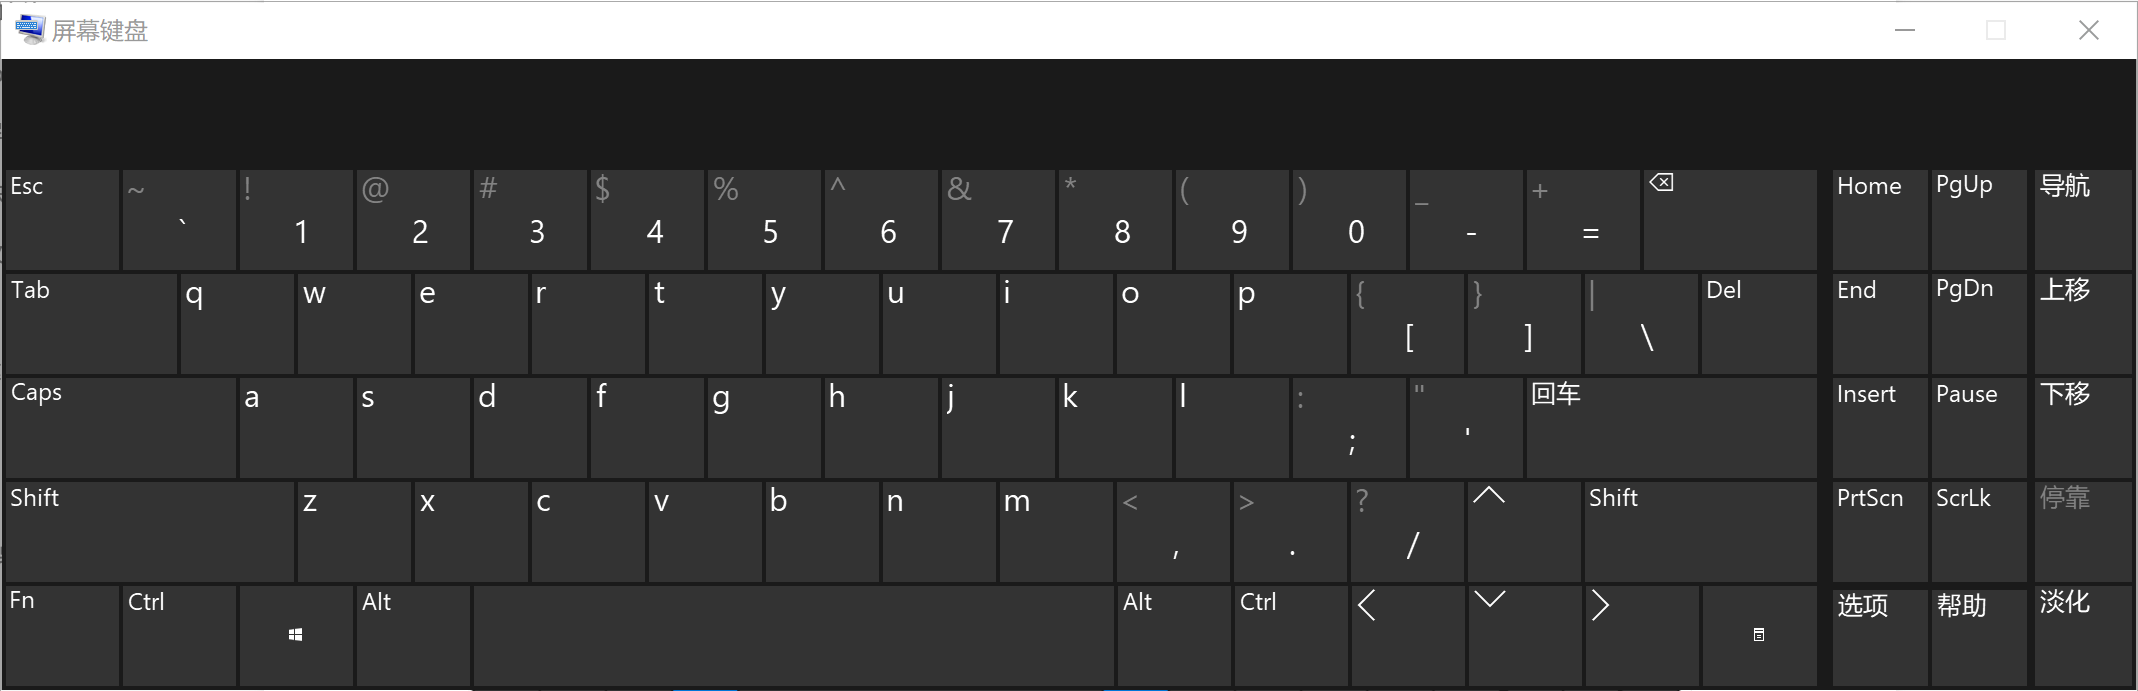
Task: Toggle the Caps lock key
Action: [121, 427]
